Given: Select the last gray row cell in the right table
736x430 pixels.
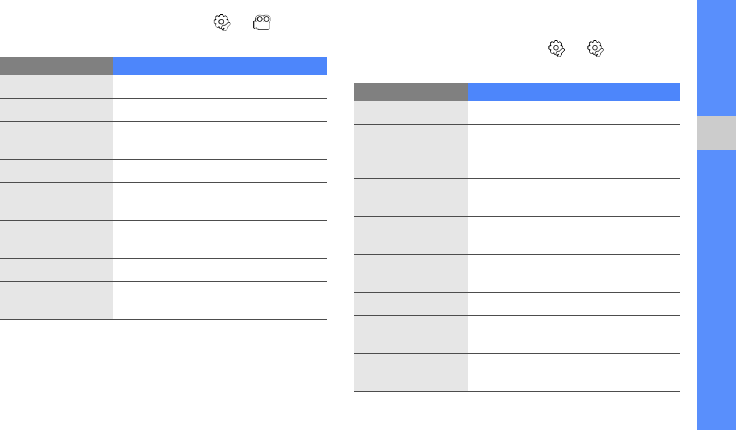Looking at the screenshot, I should pos(410,372).
